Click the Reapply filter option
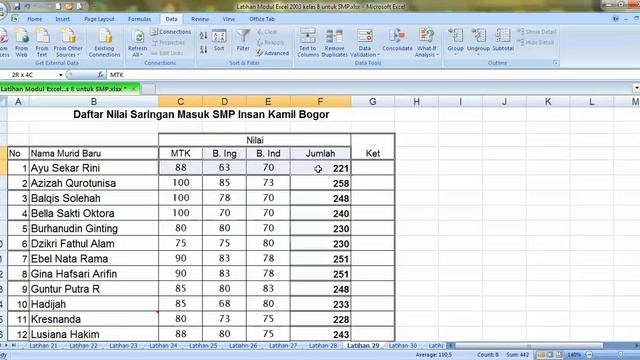Image resolution: width=640 pixels, height=360 pixels. (271, 42)
